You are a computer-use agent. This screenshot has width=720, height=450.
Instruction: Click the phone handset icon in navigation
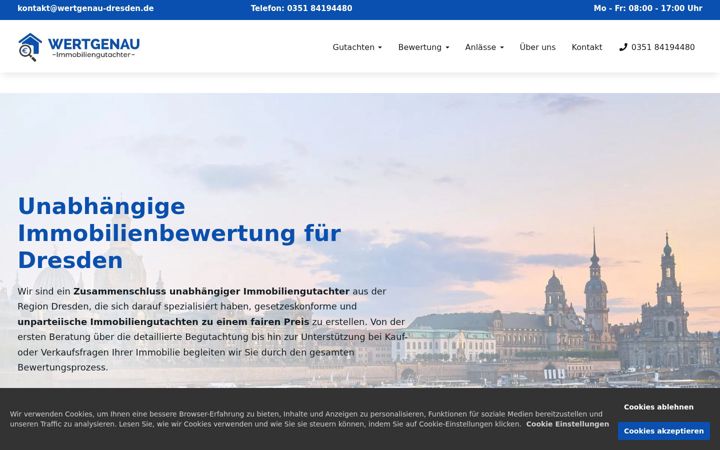623,47
